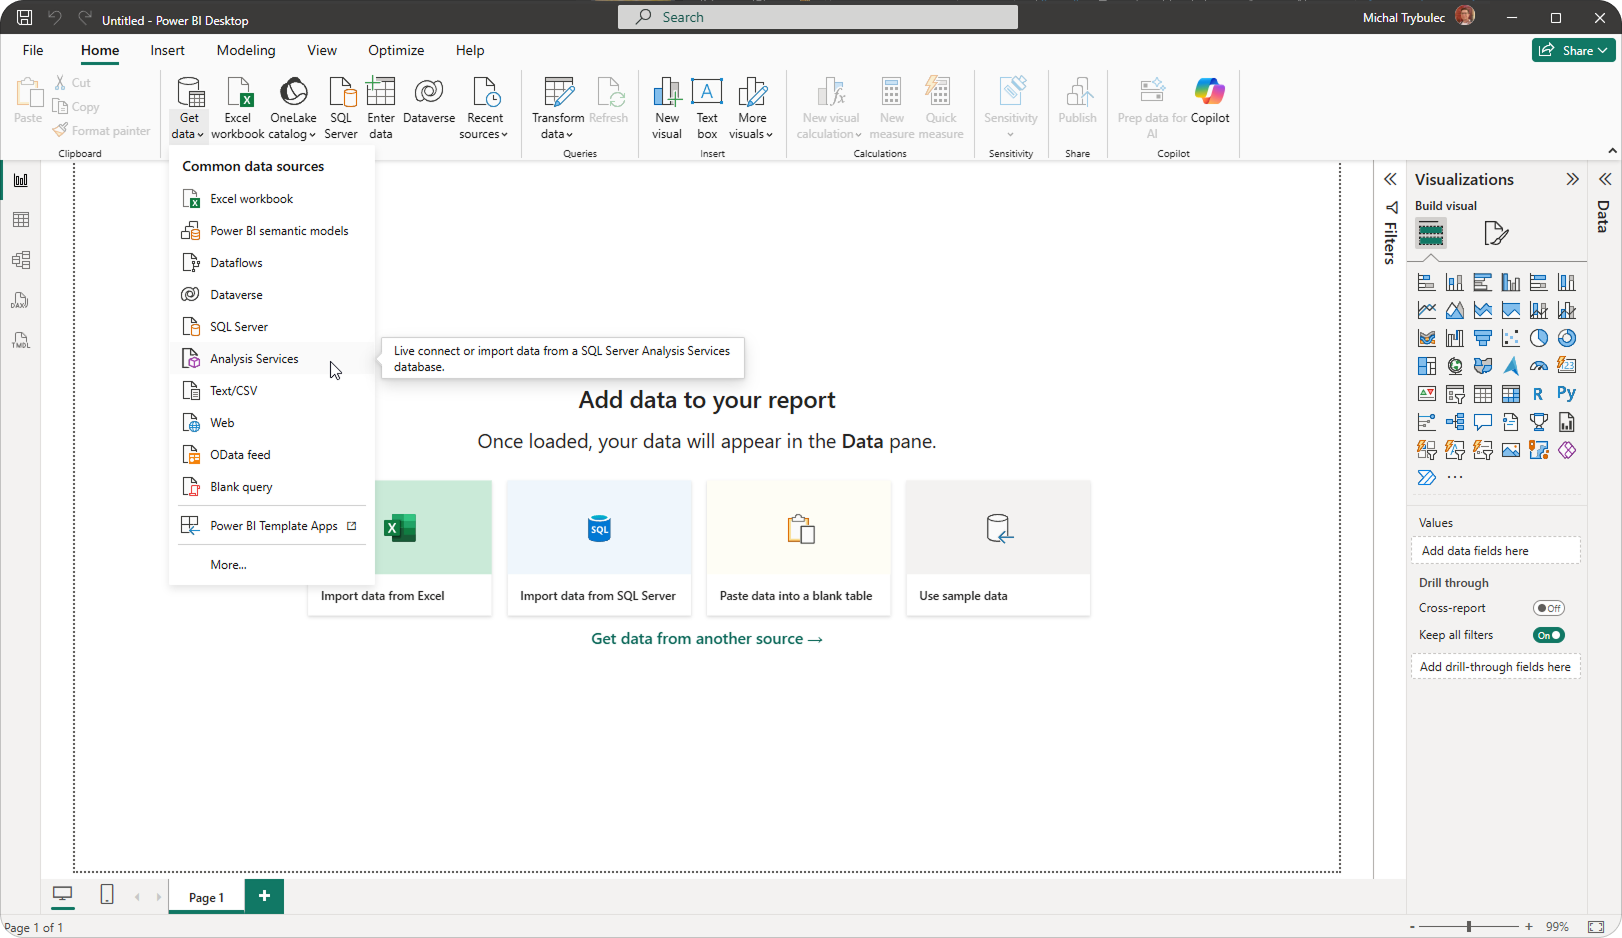Click Get data from another source link

(707, 638)
